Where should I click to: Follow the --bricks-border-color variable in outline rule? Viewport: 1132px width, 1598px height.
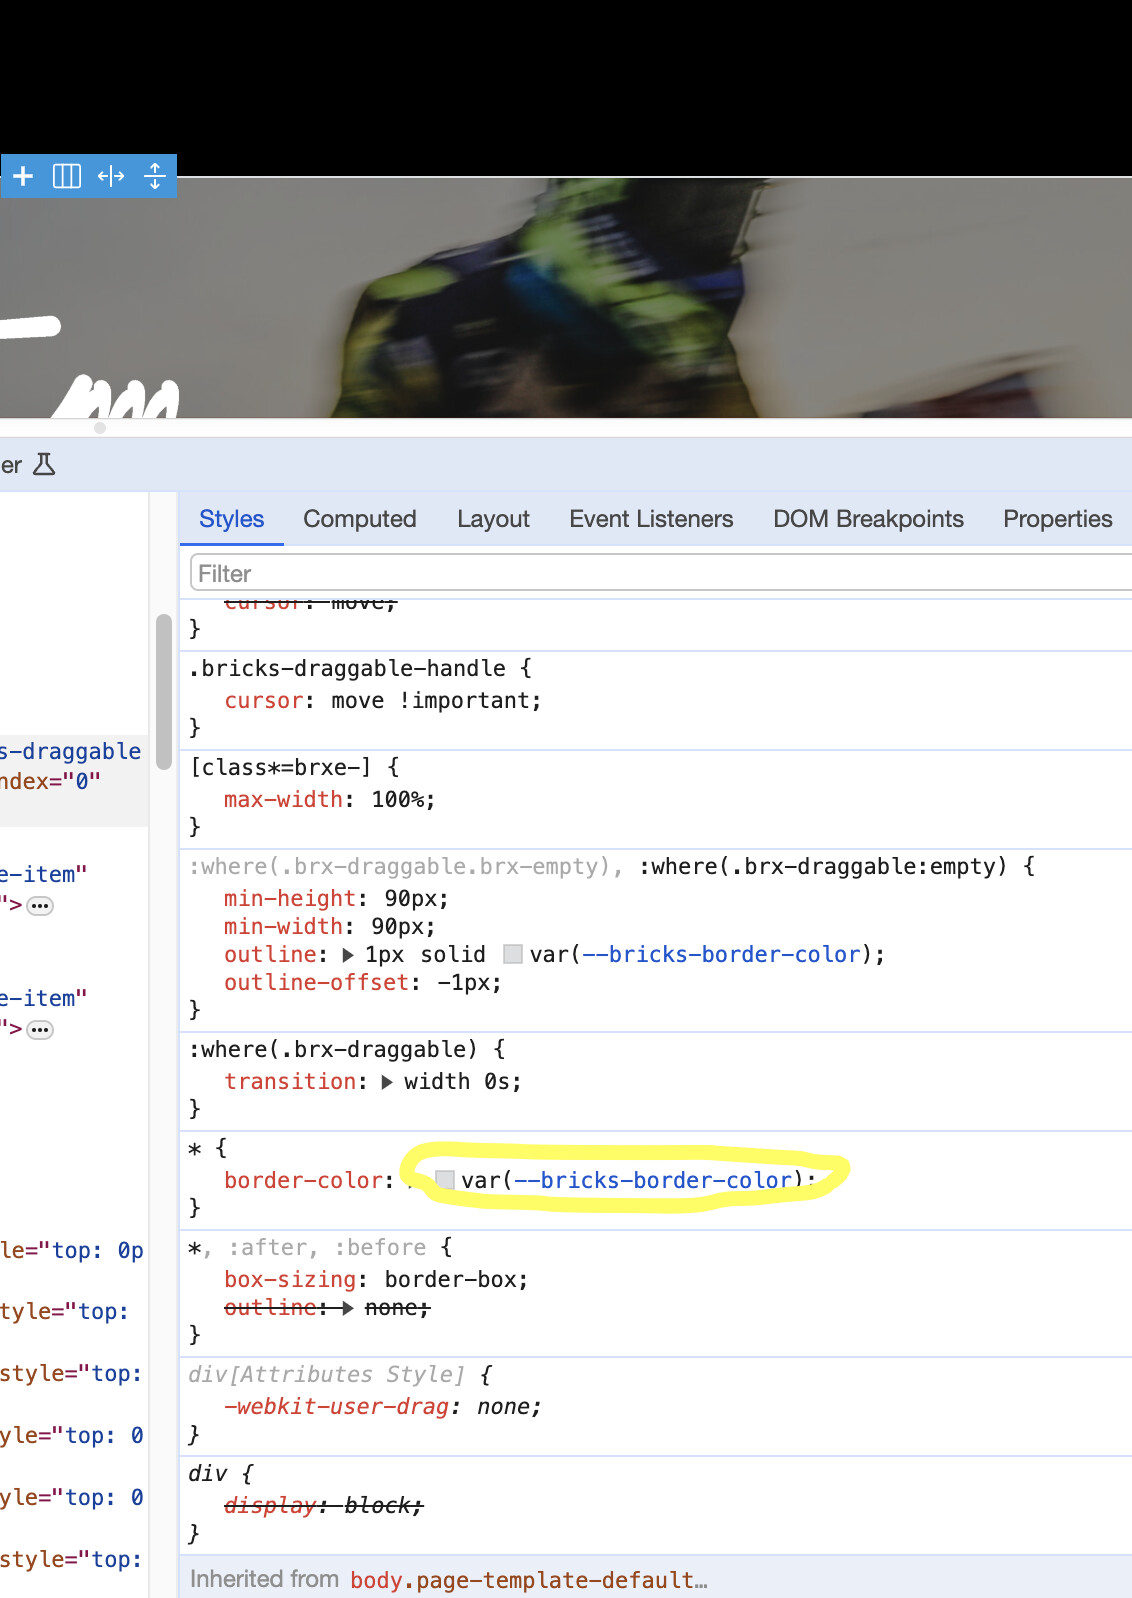click(721, 955)
